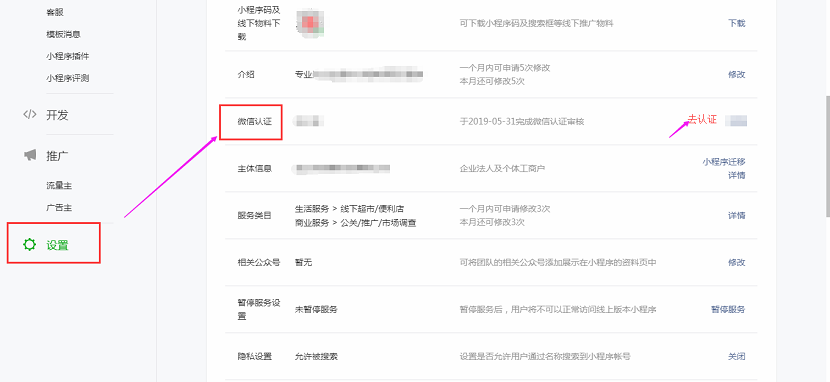830x382 pixels.
Task: Click 关闭 link for 隐私设置
Action: click(x=736, y=357)
